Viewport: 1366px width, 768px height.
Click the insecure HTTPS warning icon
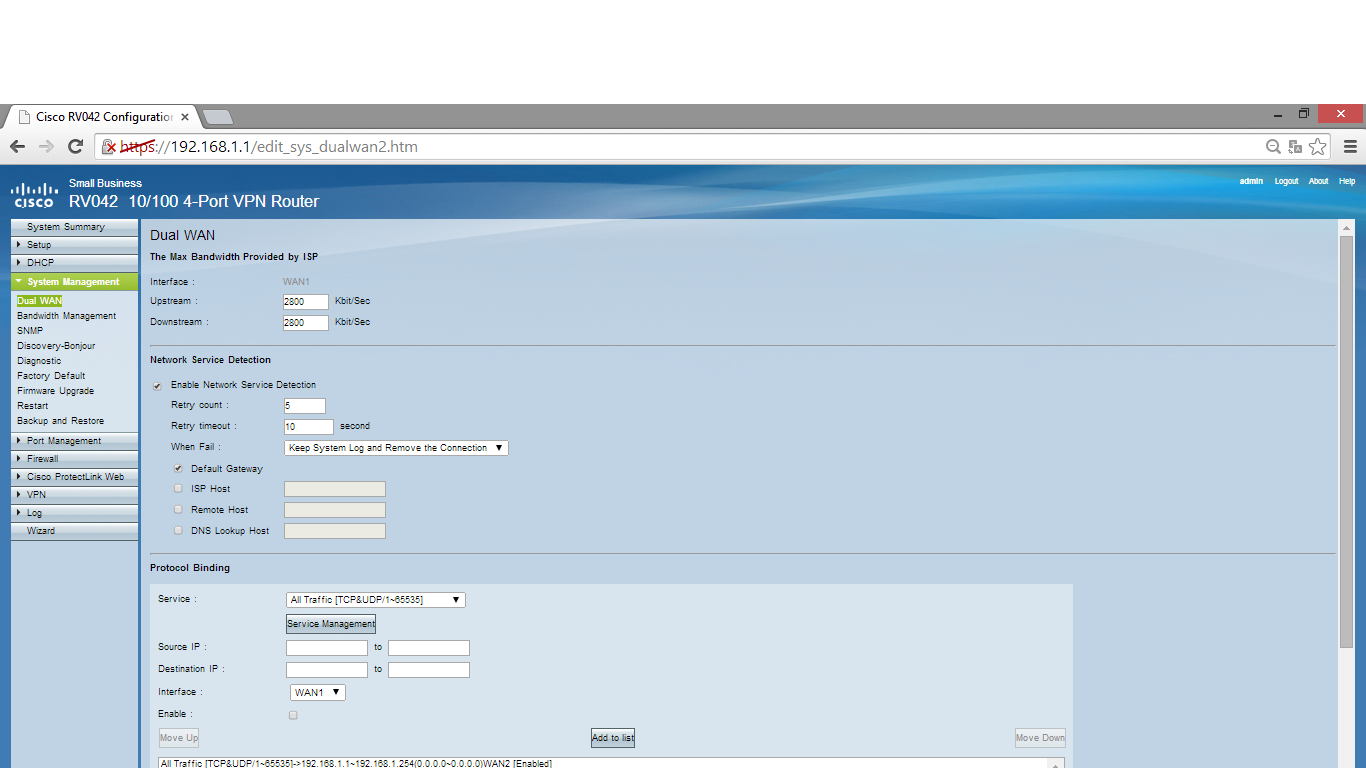click(110, 147)
